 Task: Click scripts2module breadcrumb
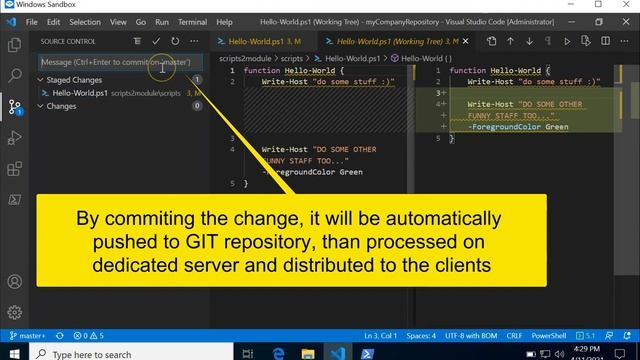pos(245,58)
